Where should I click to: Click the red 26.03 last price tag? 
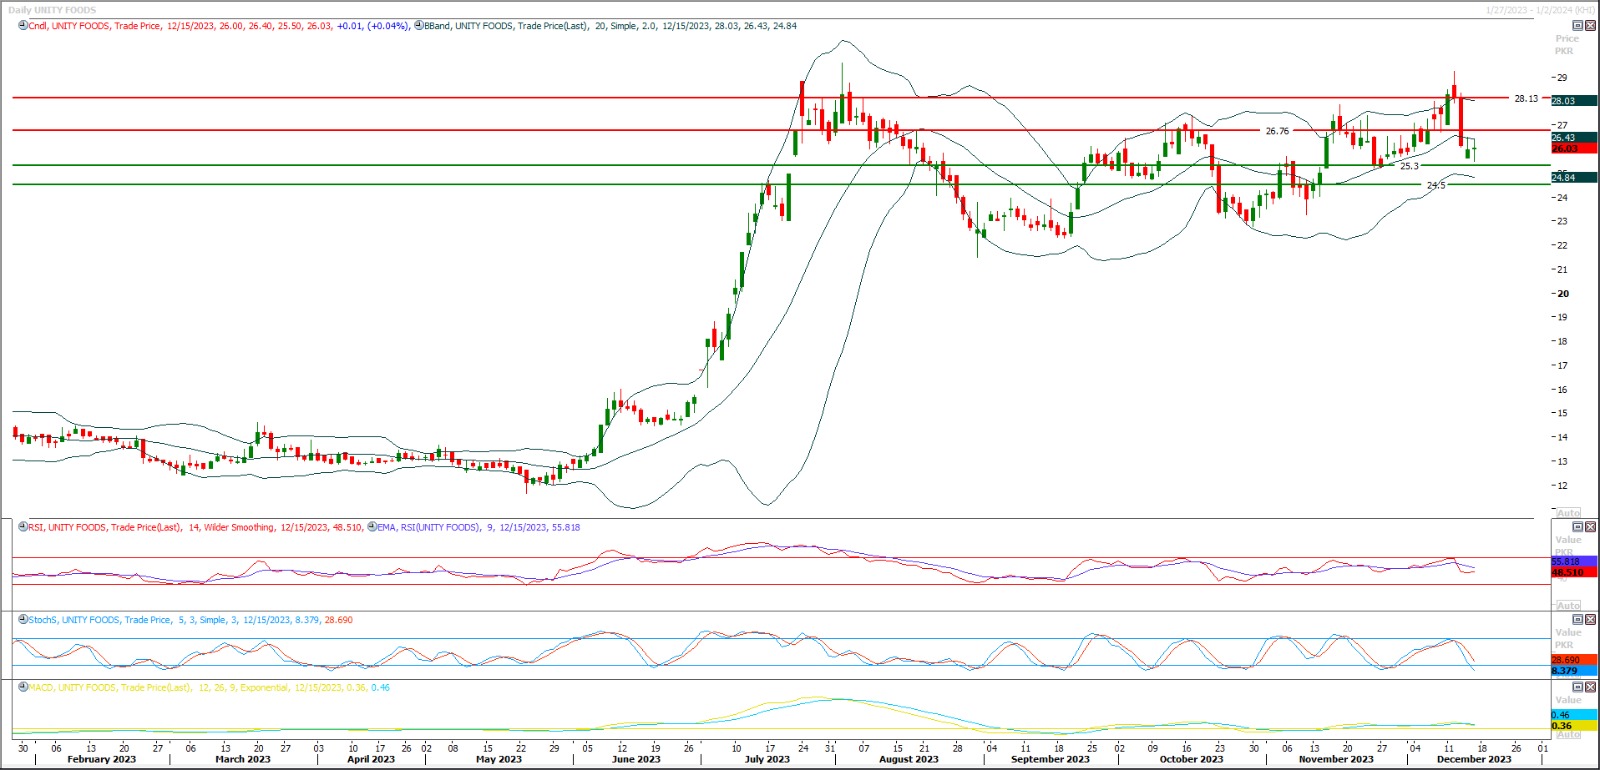pyautogui.click(x=1565, y=148)
